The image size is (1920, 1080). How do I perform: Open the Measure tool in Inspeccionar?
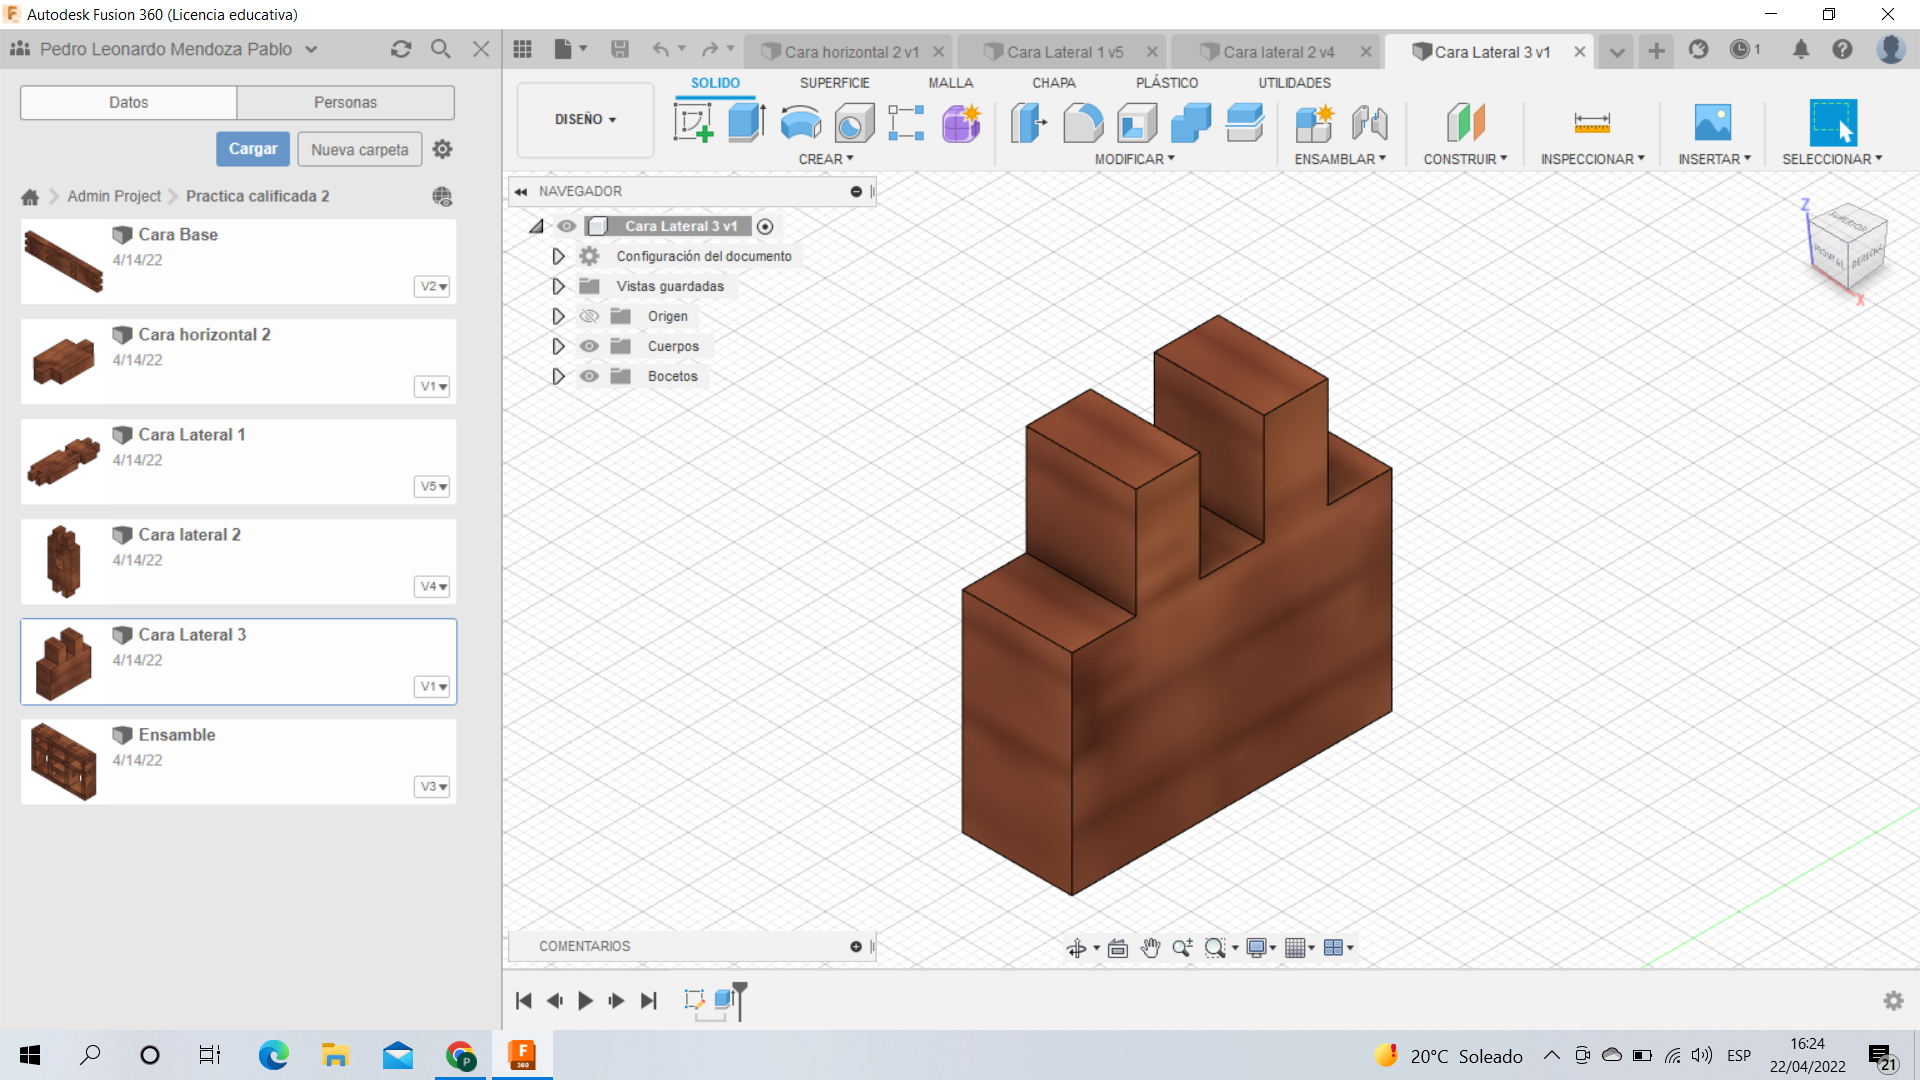1591,124
